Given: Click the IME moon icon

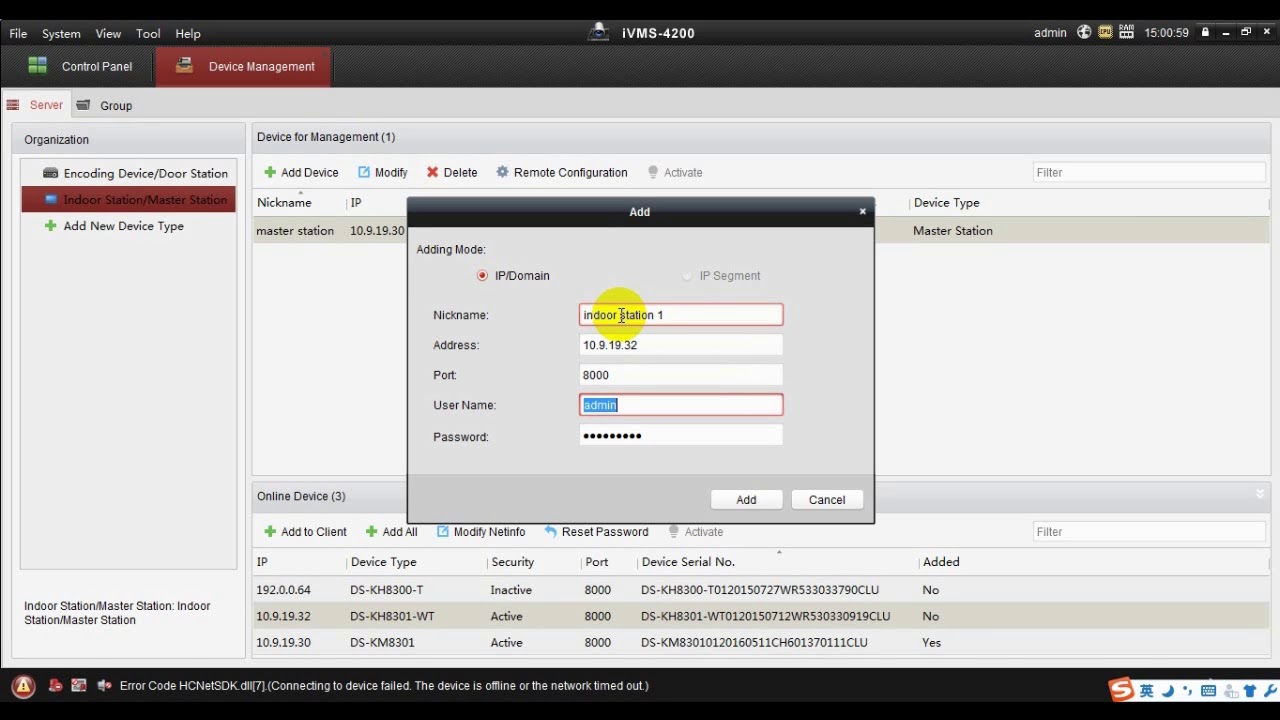Looking at the screenshot, I should [1167, 691].
